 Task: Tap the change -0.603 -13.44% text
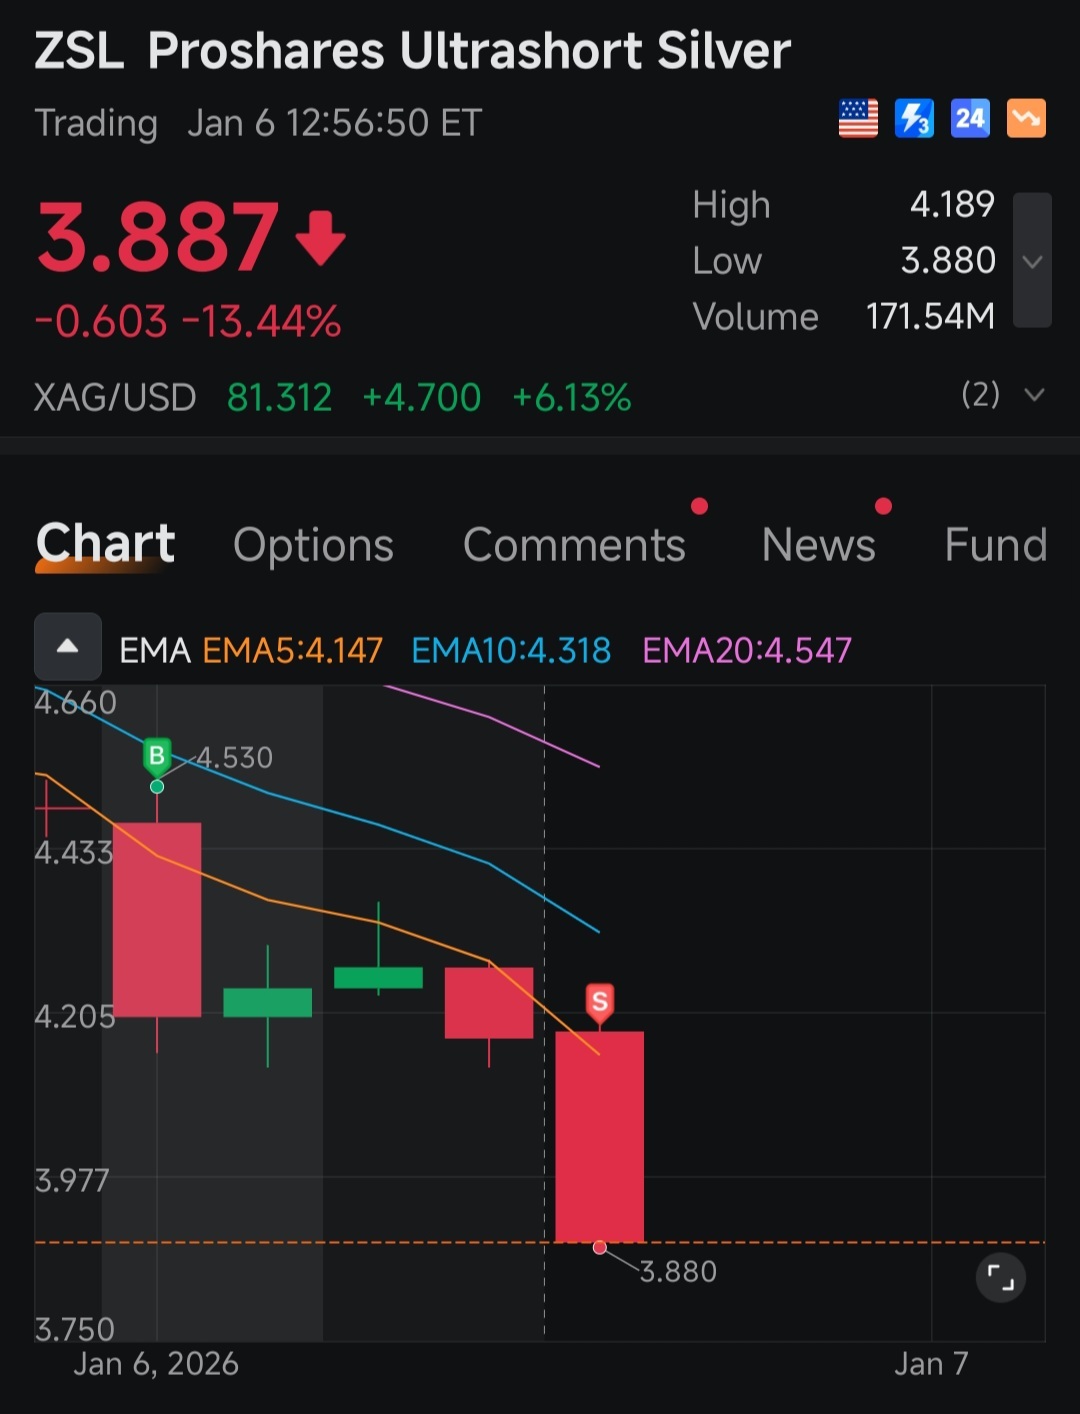188,322
